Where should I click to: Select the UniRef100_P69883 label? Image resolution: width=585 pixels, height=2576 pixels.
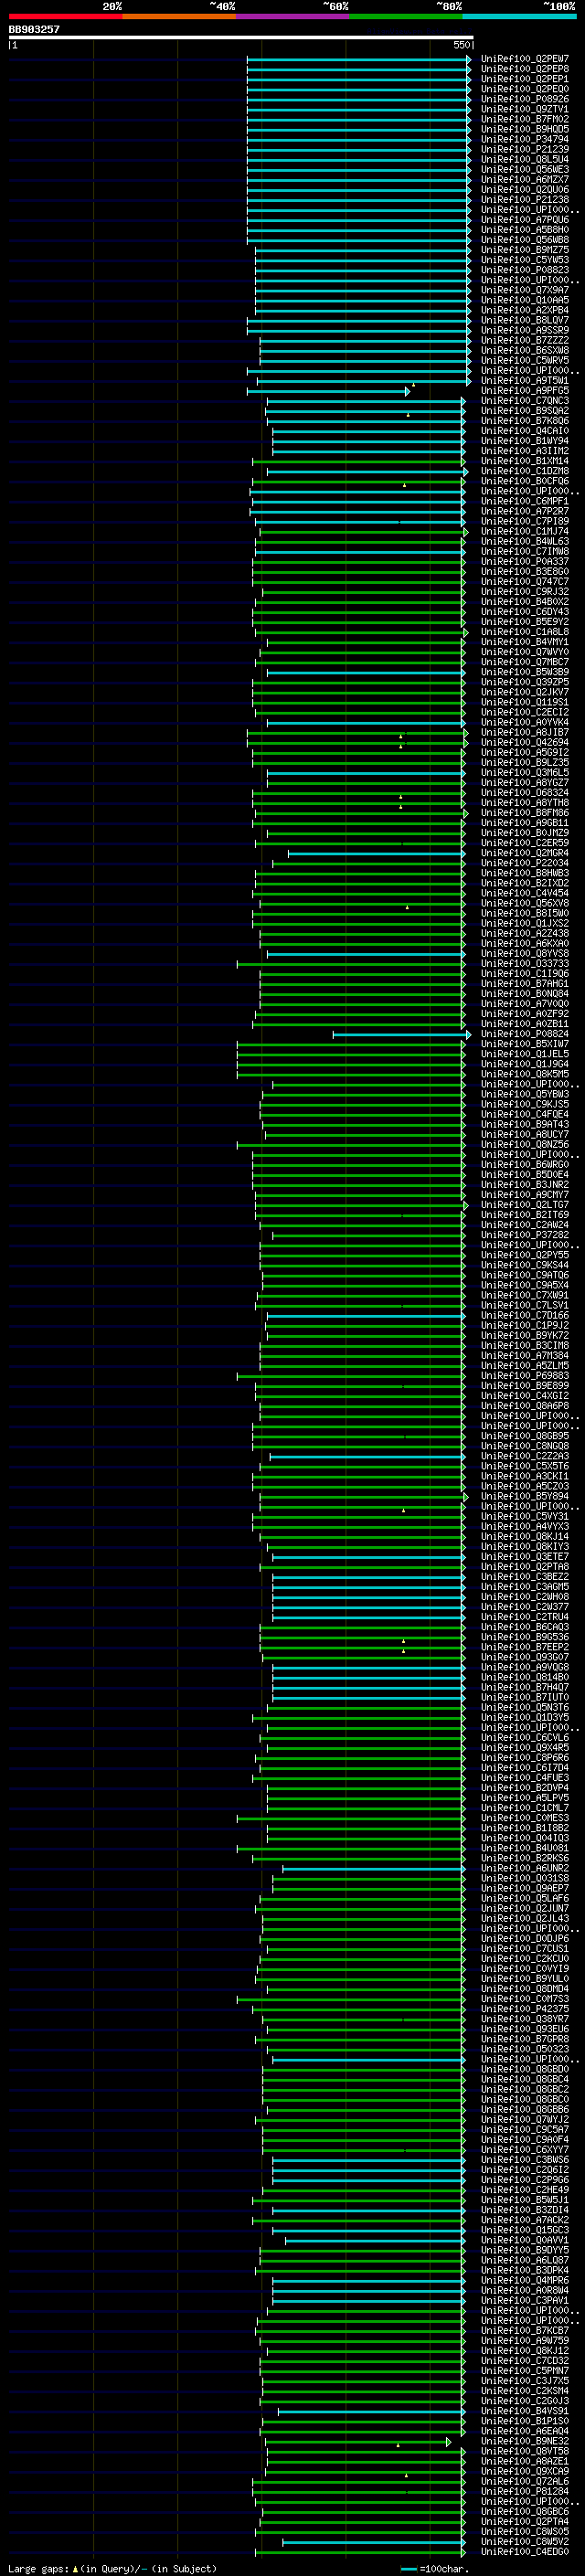[x=524, y=1376]
